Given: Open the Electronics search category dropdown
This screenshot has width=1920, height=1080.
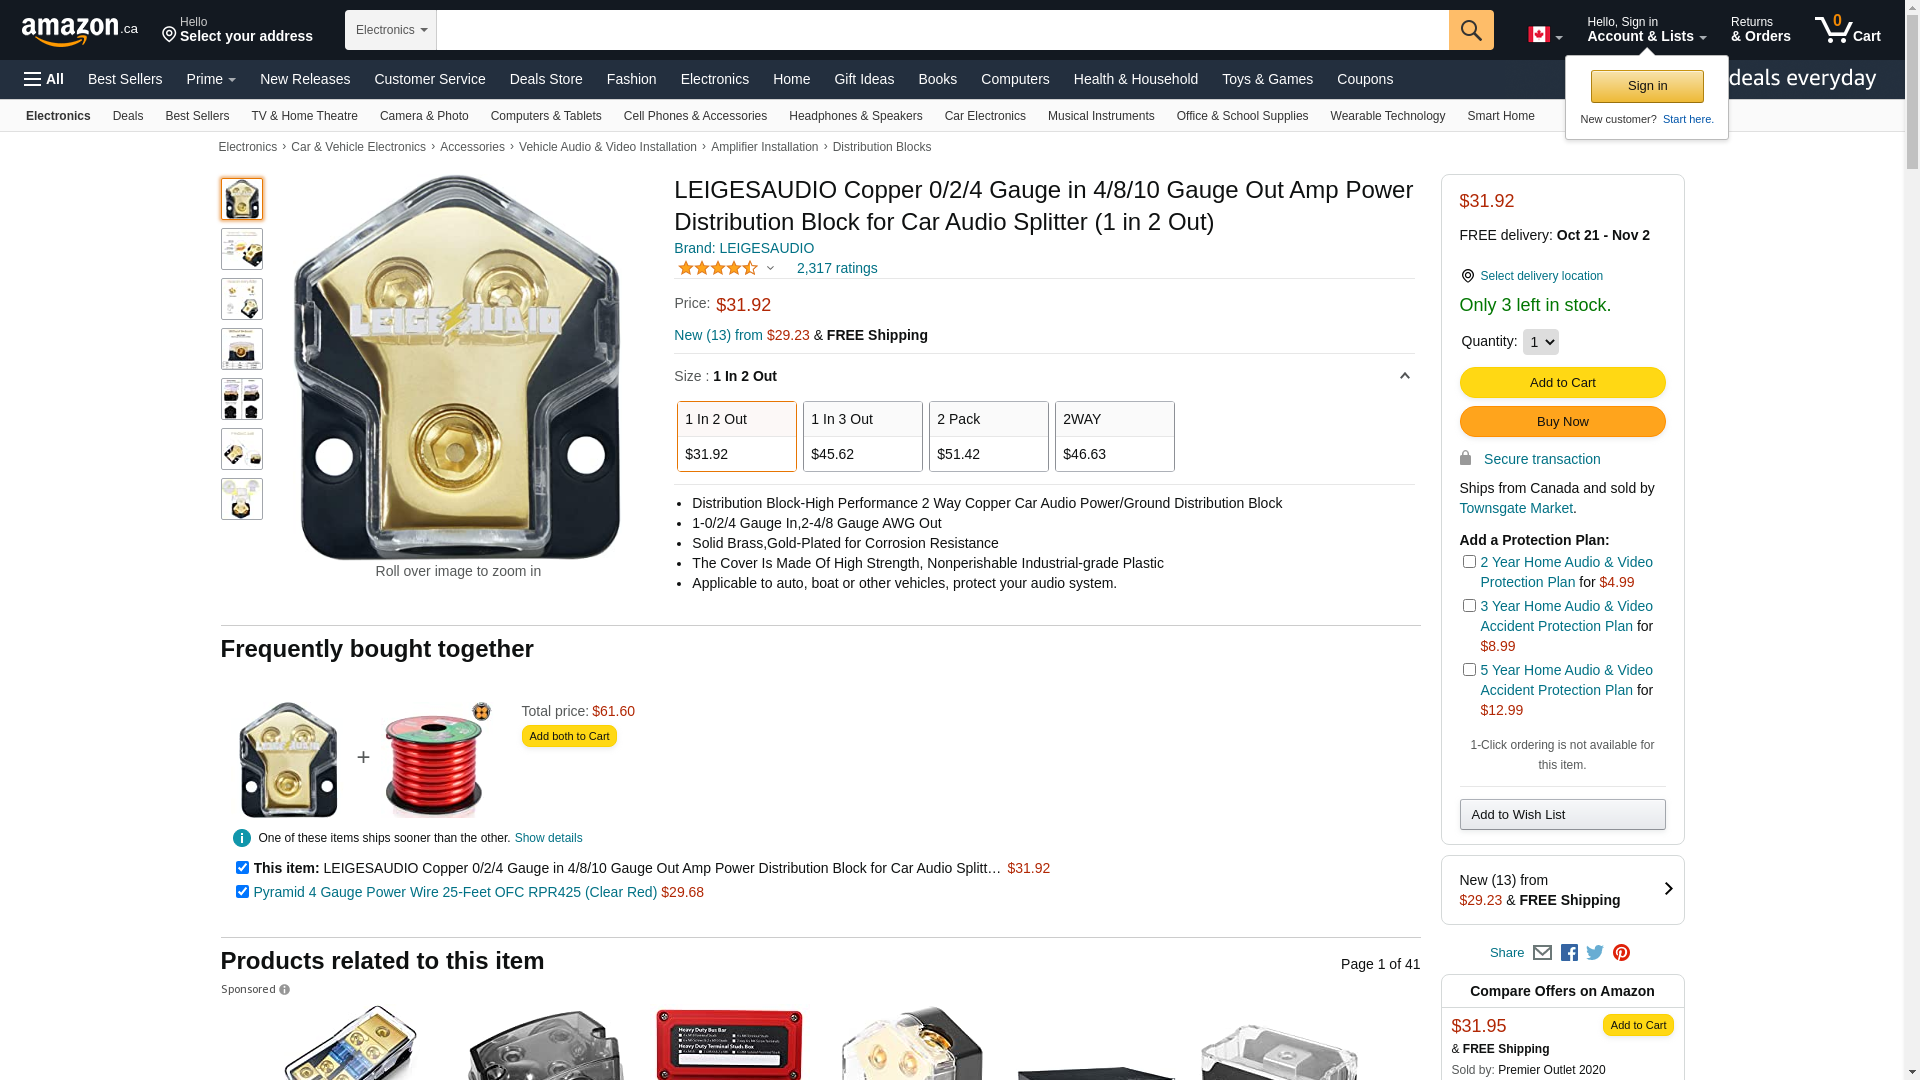Looking at the screenshot, I should (x=391, y=30).
